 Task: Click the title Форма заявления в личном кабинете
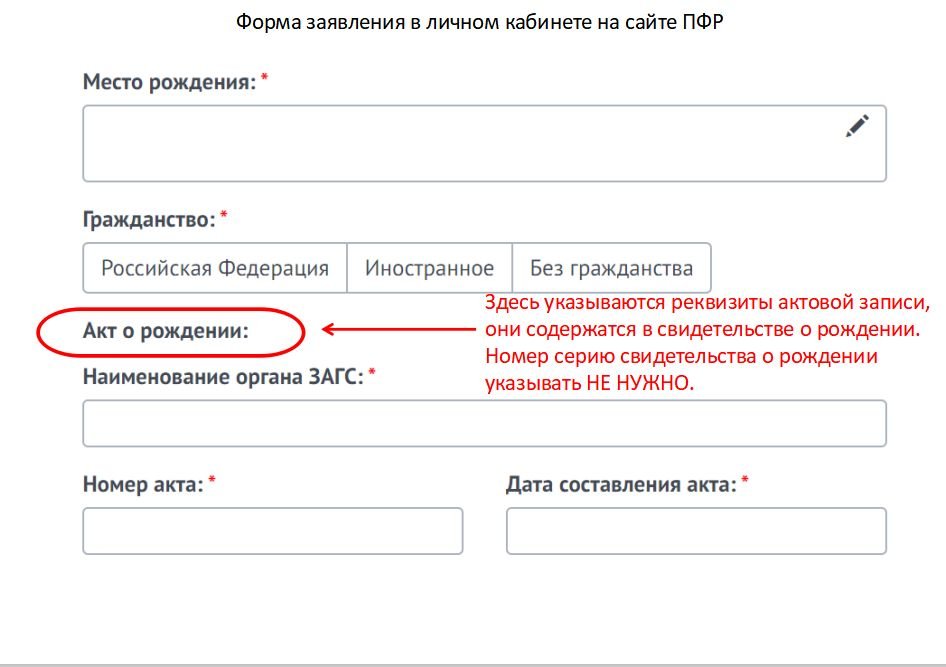[x=480, y=22]
